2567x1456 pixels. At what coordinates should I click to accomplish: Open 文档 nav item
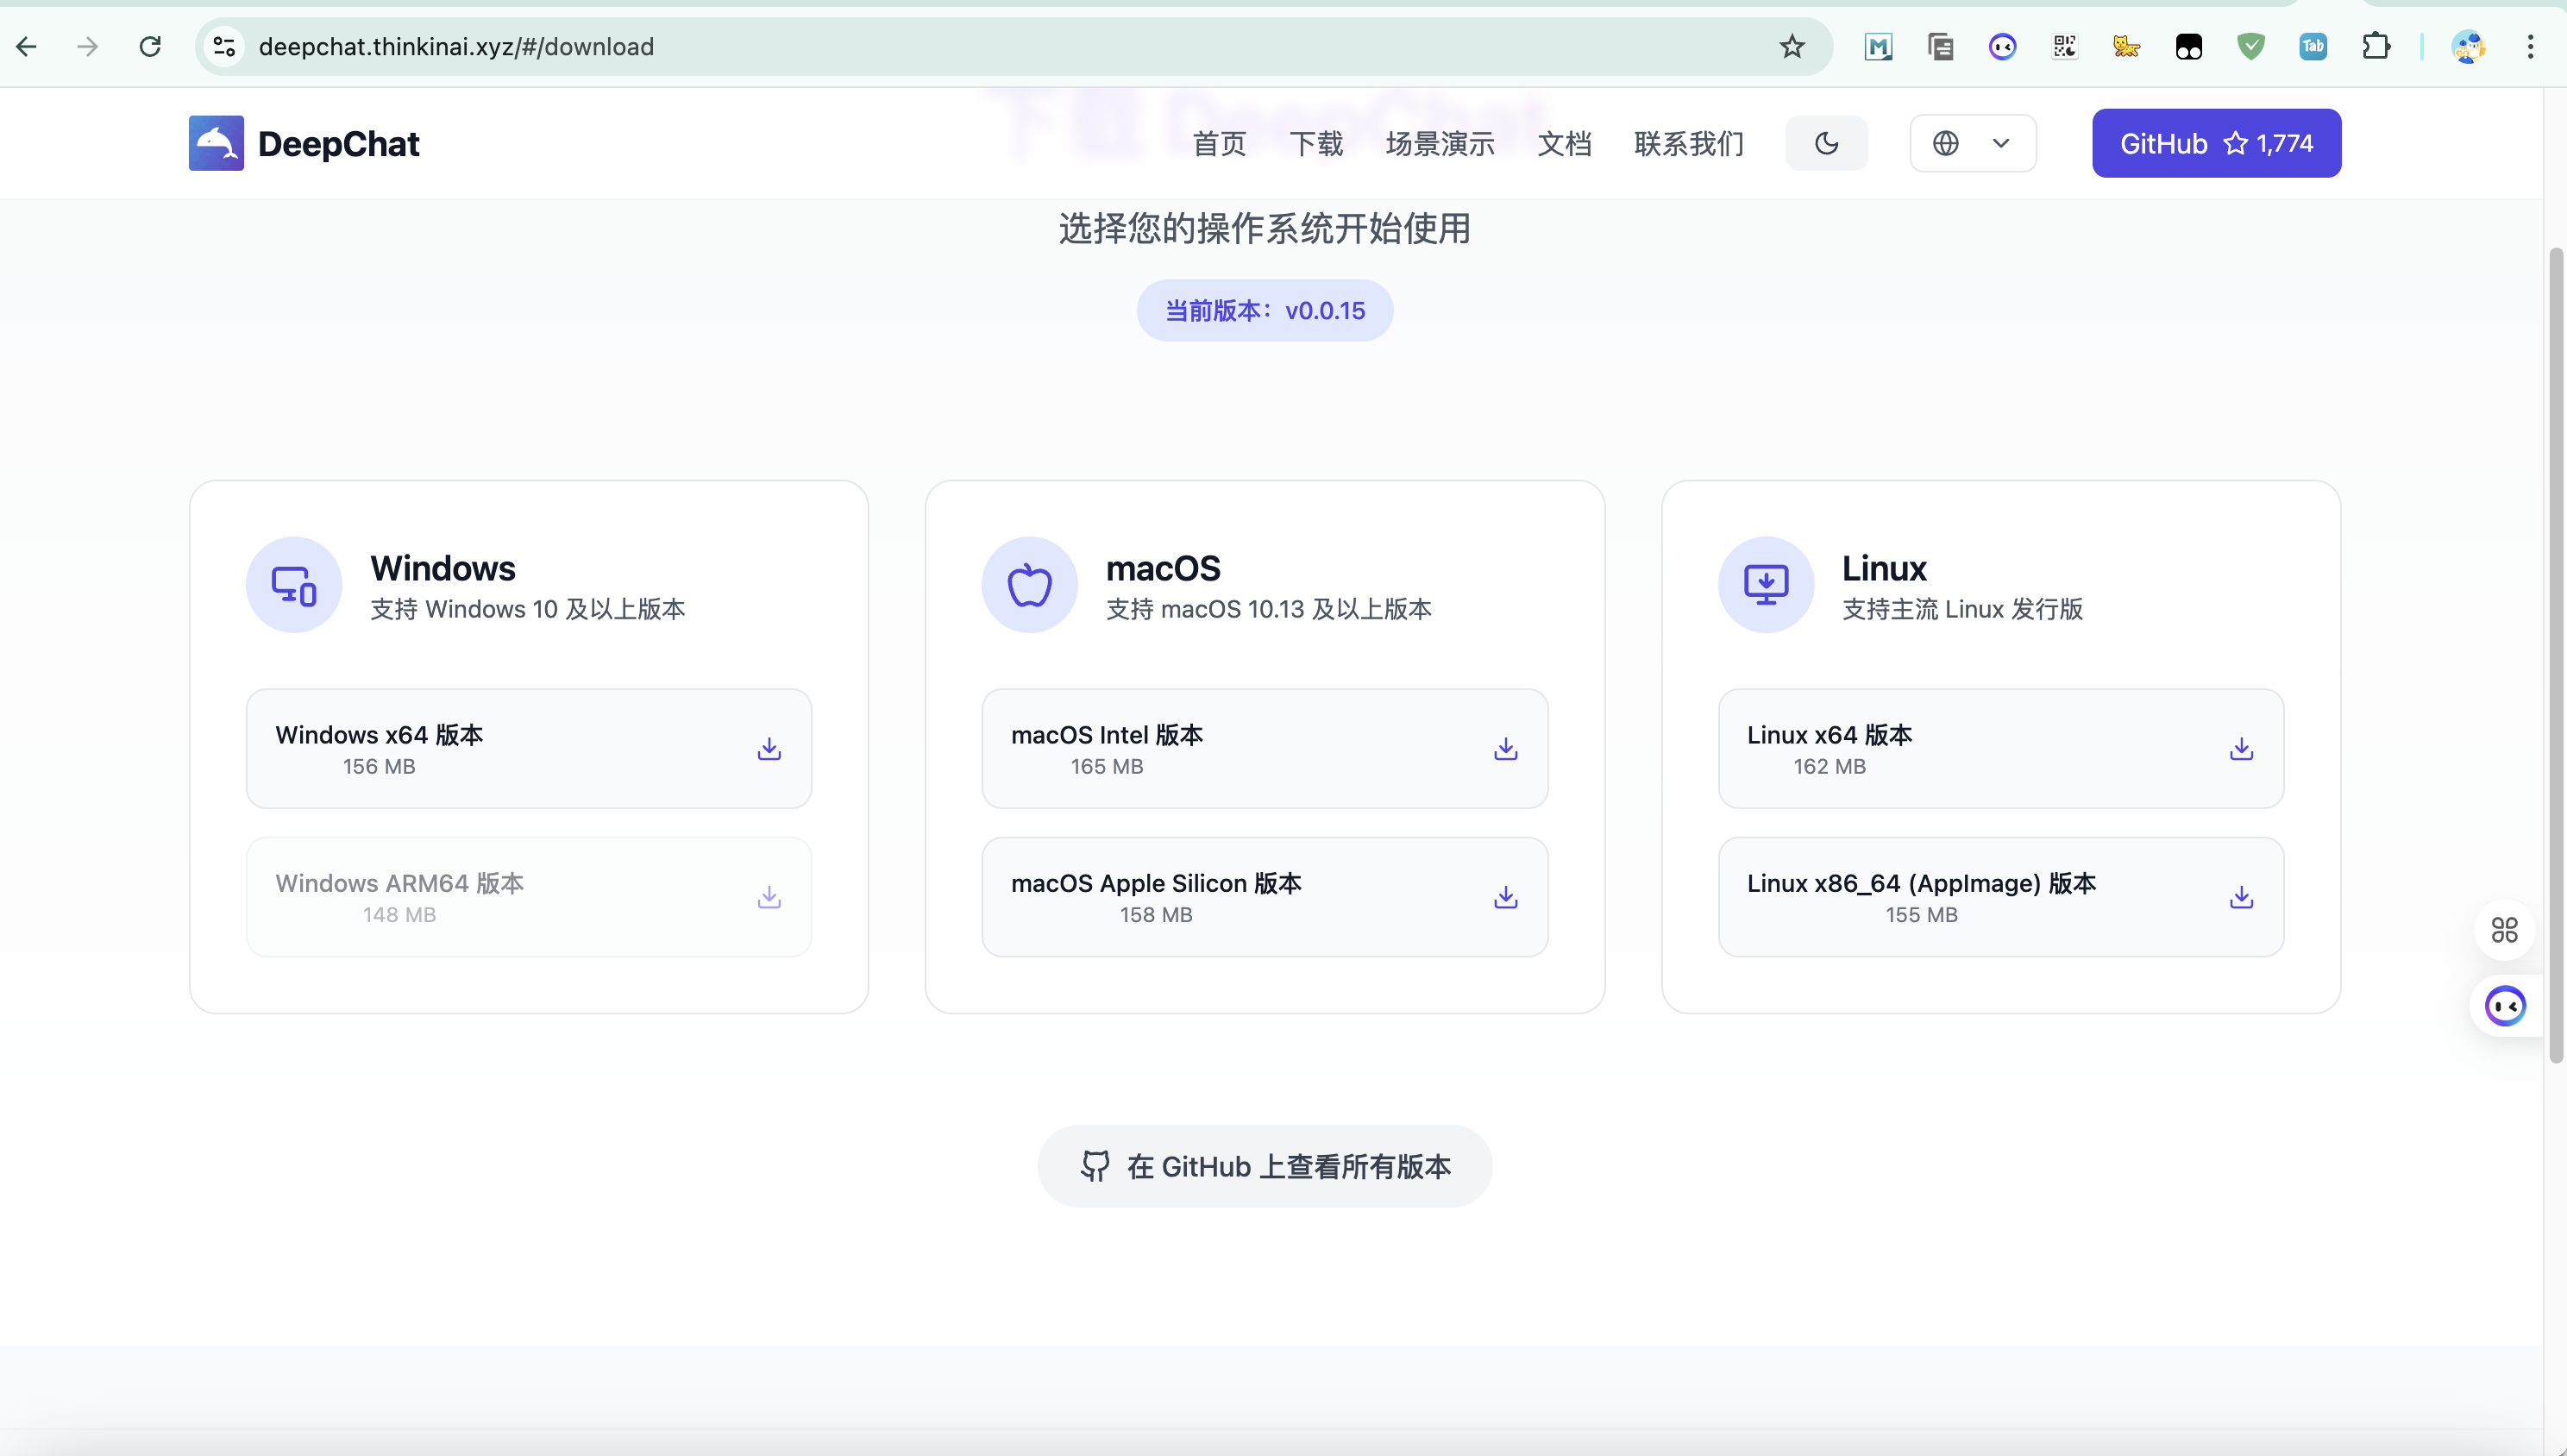tap(1564, 144)
